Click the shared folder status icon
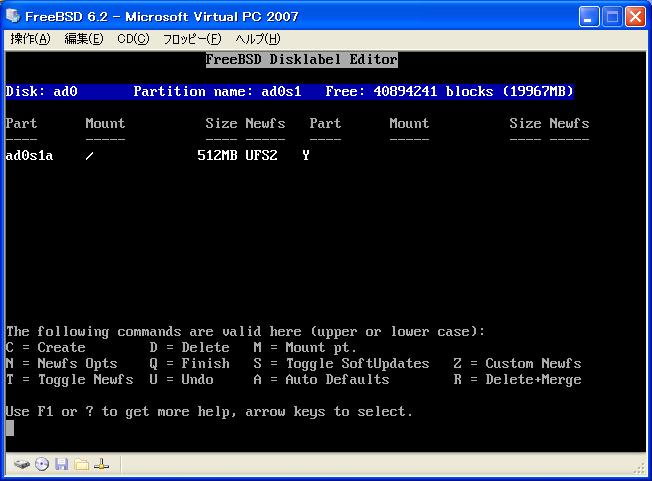 82,464
